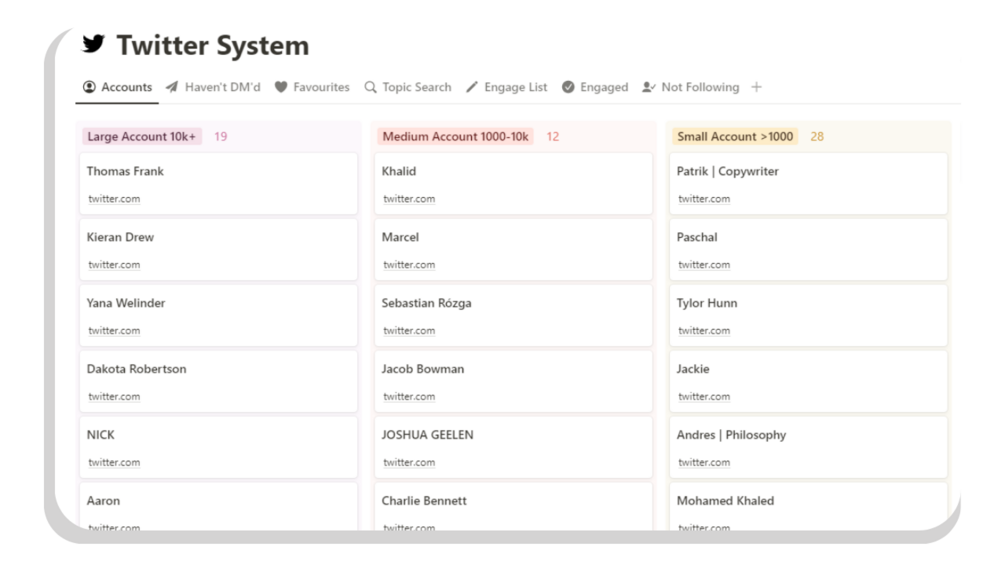Open the Dakota Robertson card
The height and width of the screenshot is (565, 1005).
click(219, 382)
